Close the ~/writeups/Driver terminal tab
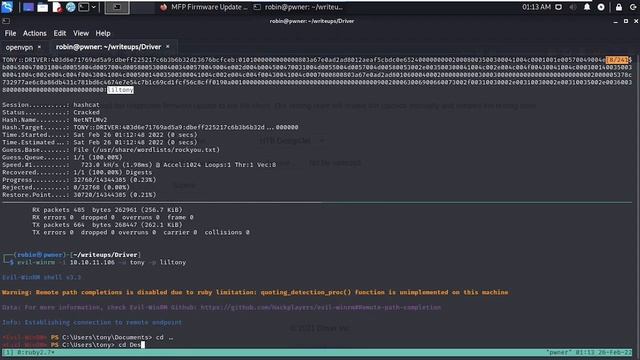The height and width of the screenshot is (360, 640). [x=168, y=47]
